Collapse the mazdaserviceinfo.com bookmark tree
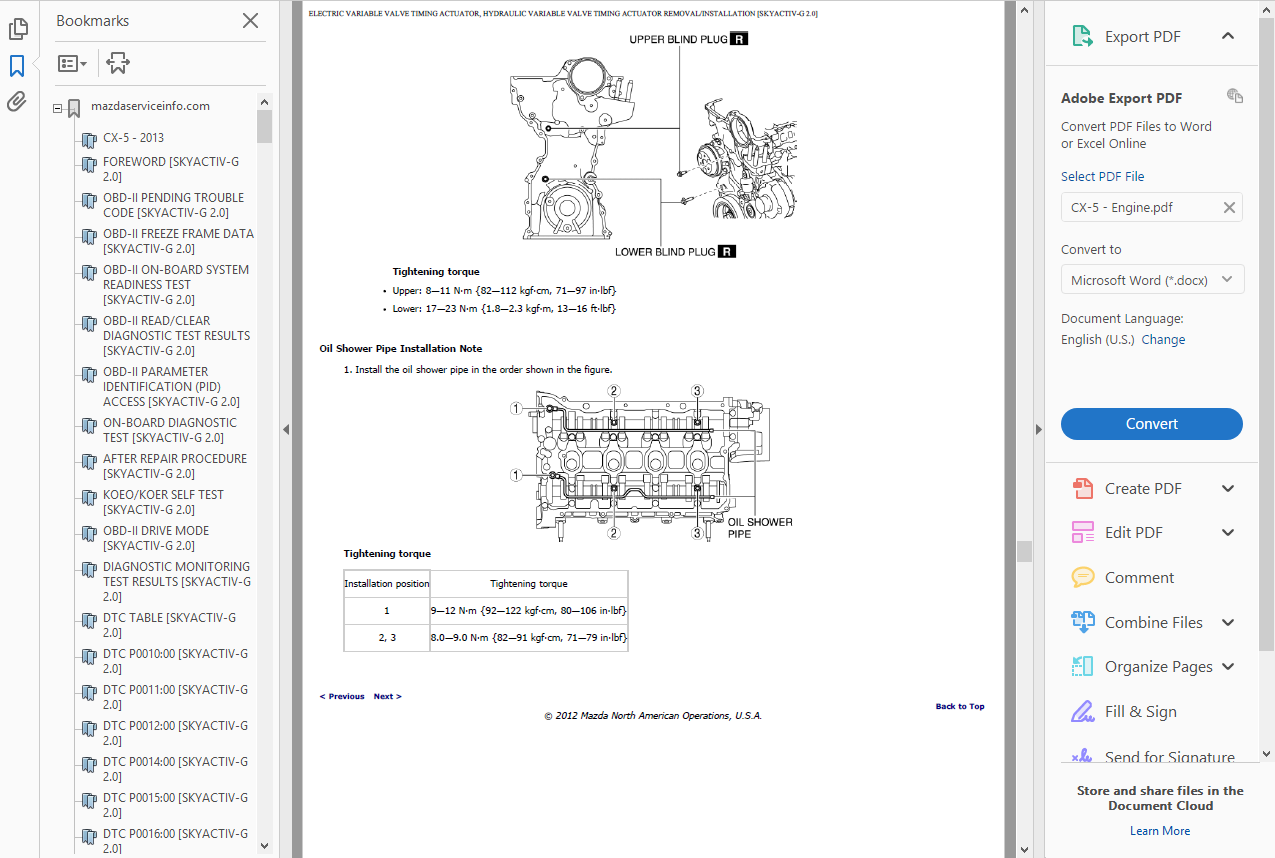This screenshot has height=858, width=1275. (x=58, y=107)
